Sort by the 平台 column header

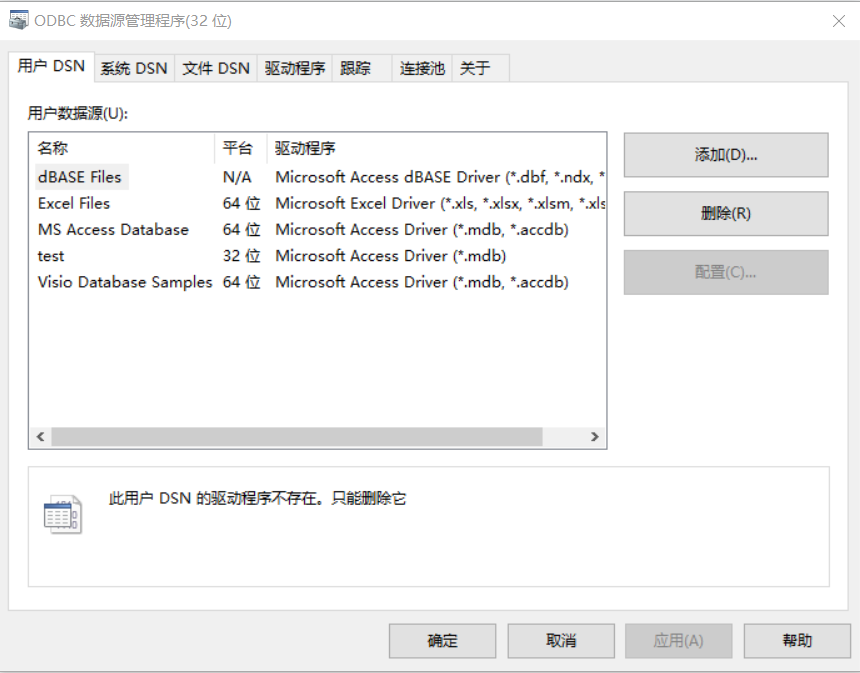tap(241, 148)
